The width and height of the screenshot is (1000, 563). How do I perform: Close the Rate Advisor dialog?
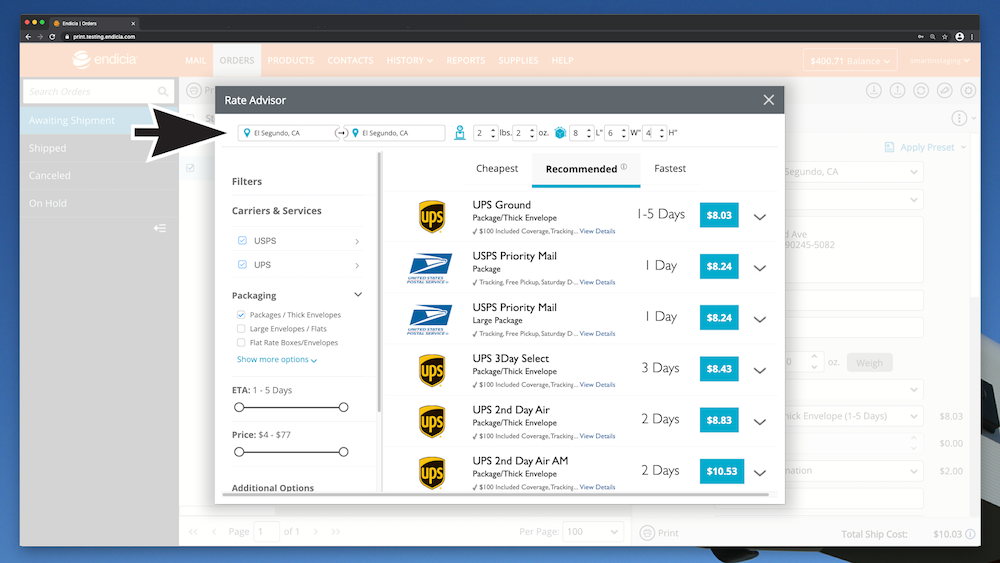click(768, 100)
